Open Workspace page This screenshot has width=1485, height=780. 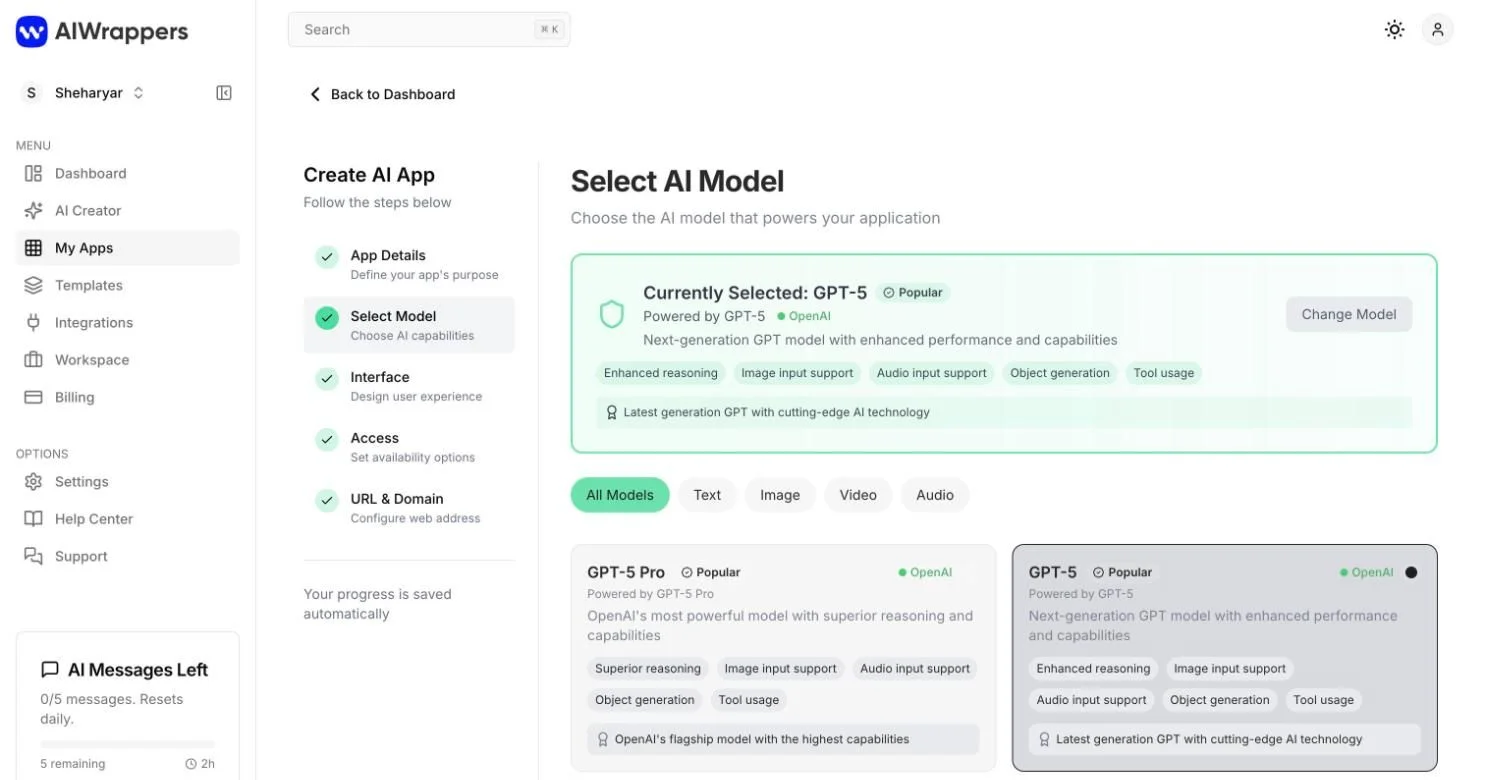click(128, 360)
